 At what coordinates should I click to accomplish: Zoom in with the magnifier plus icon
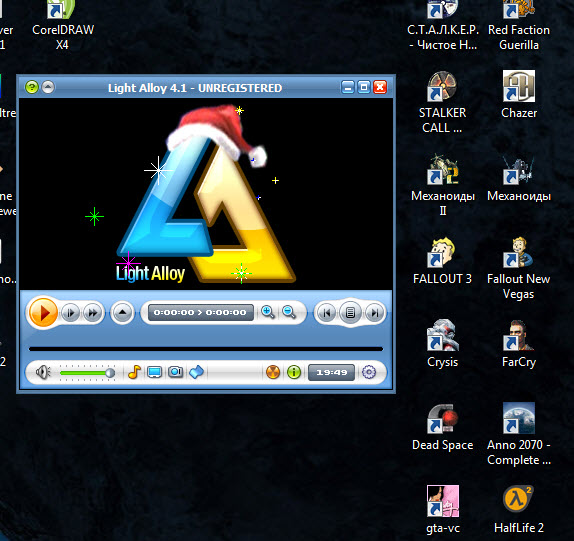[268, 312]
